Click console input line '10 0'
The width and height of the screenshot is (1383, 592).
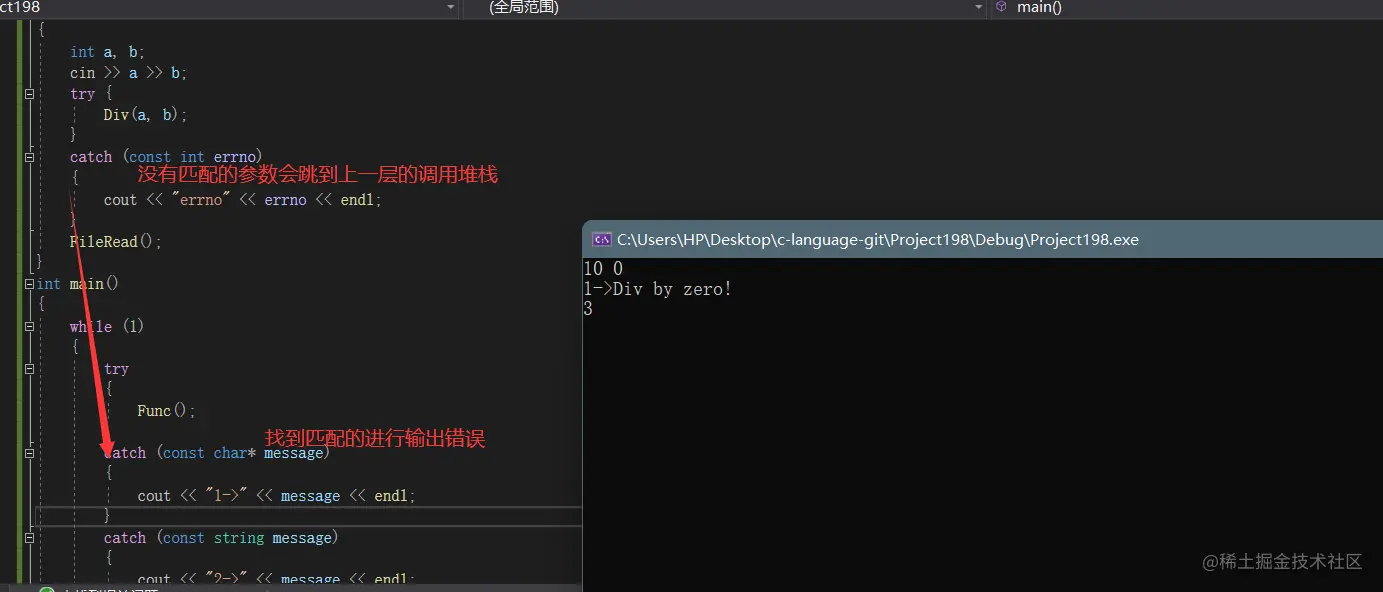point(603,269)
